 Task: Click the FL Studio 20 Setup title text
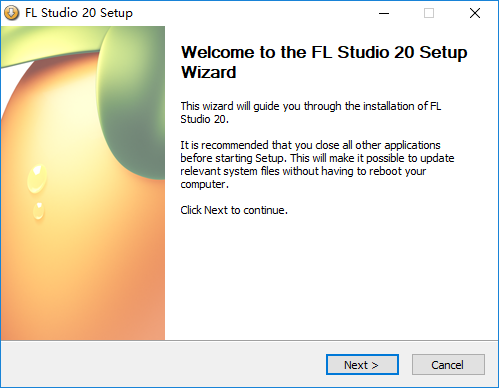[79, 13]
